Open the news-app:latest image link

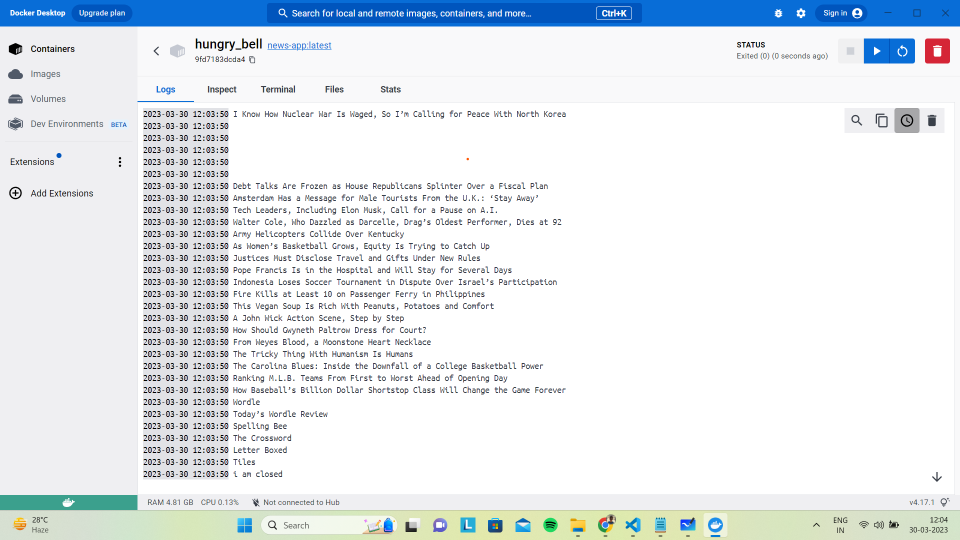coord(299,45)
